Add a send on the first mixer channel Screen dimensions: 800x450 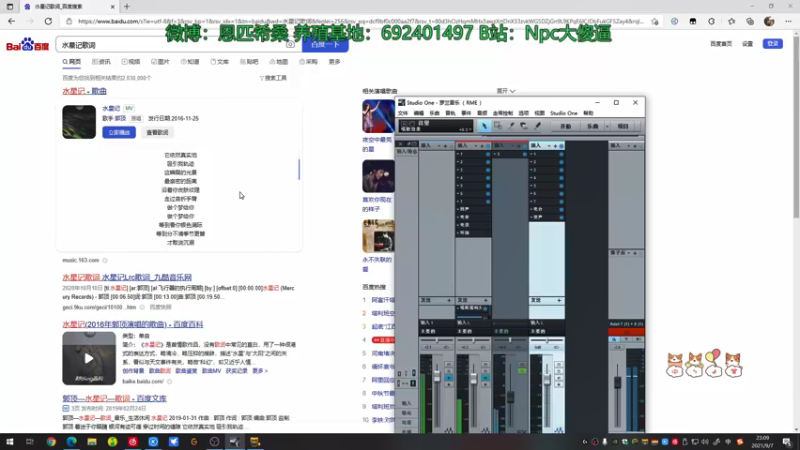coord(449,301)
